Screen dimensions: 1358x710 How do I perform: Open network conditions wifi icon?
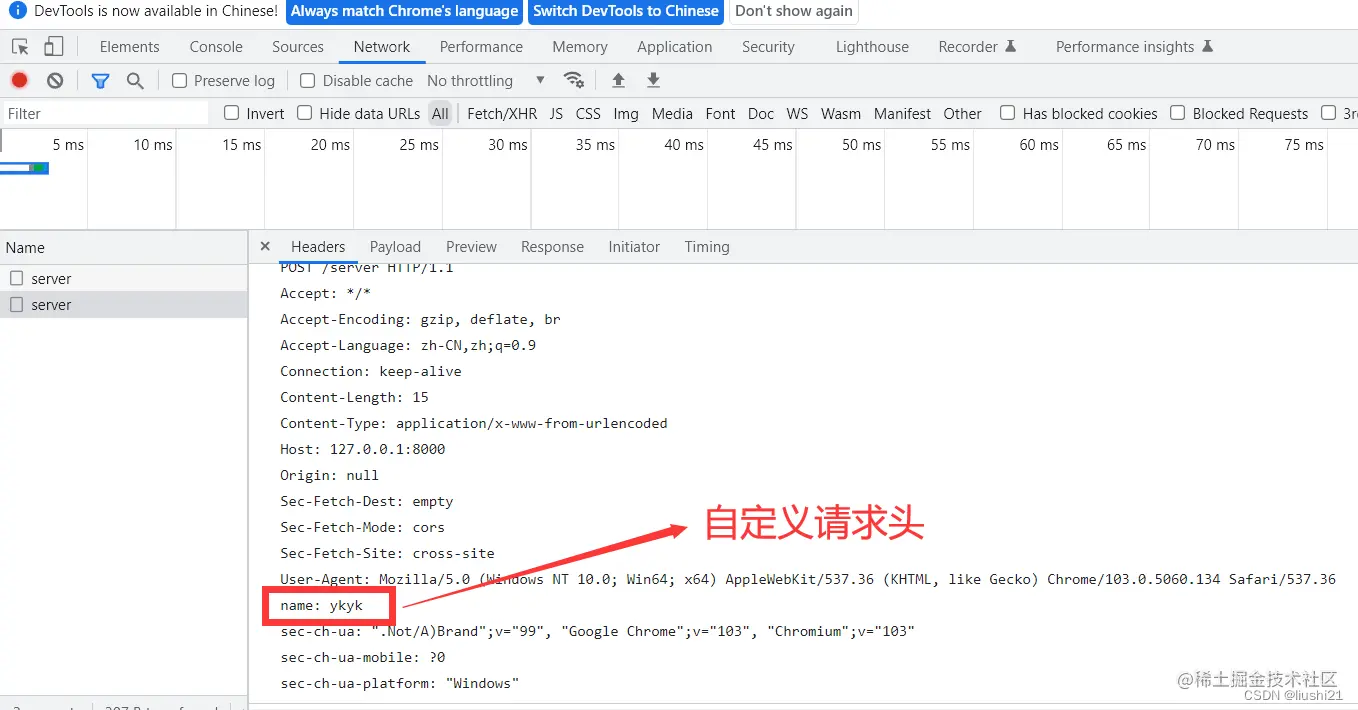[x=573, y=80]
